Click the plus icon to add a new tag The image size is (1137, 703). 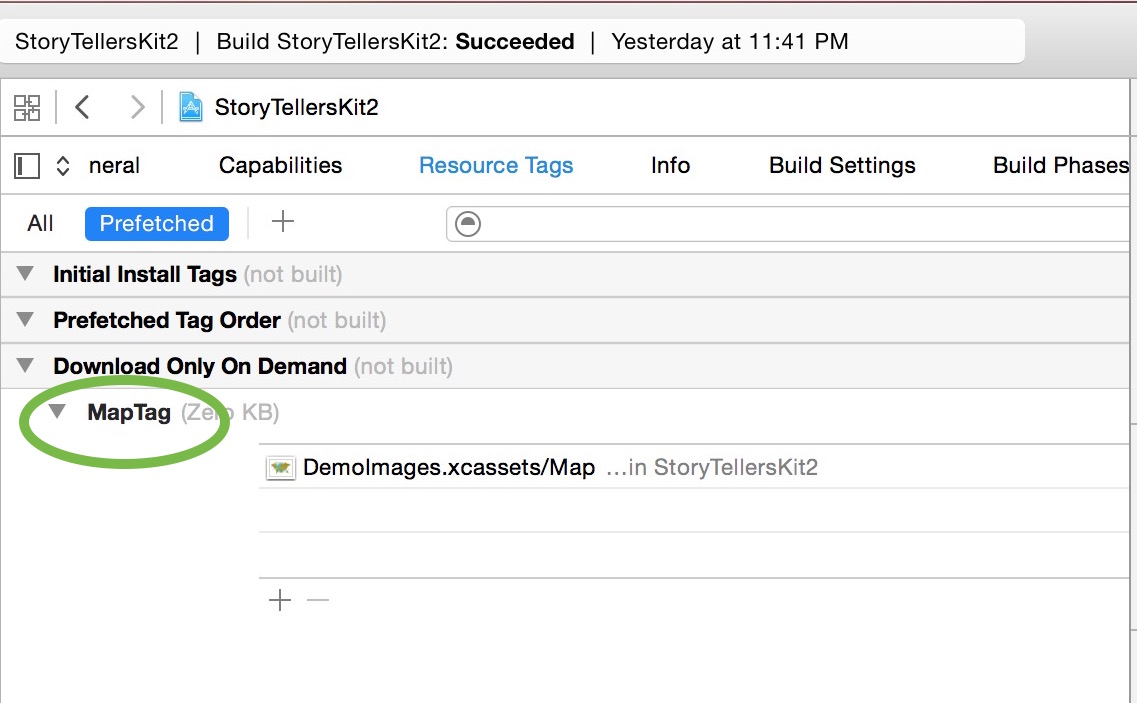pyautogui.click(x=282, y=222)
